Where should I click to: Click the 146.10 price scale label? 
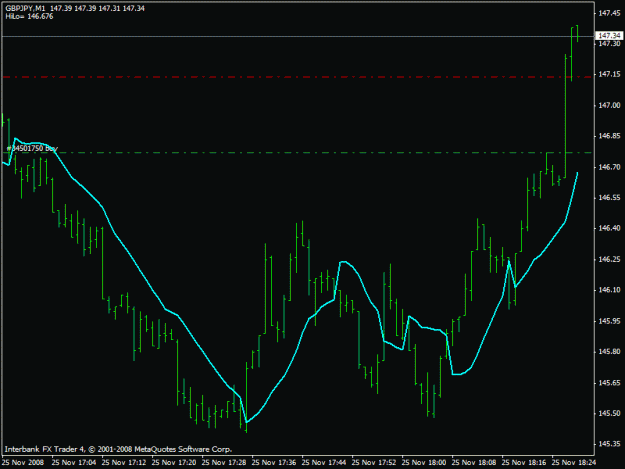pos(609,290)
